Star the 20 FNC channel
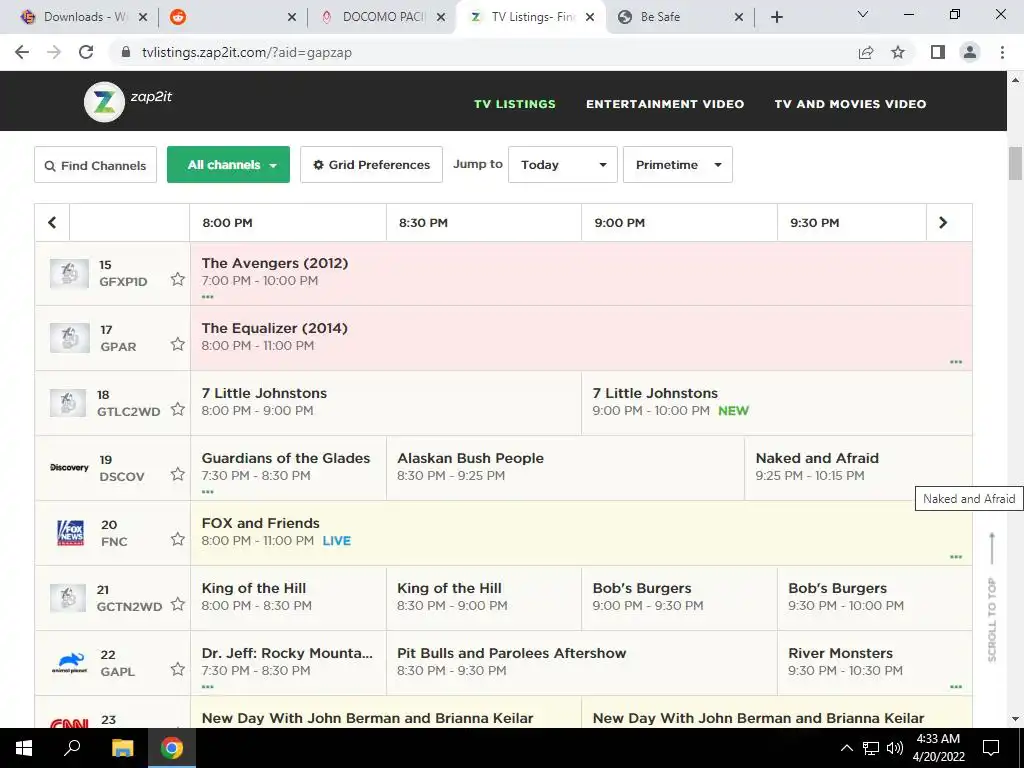The image size is (1024, 768). click(178, 539)
